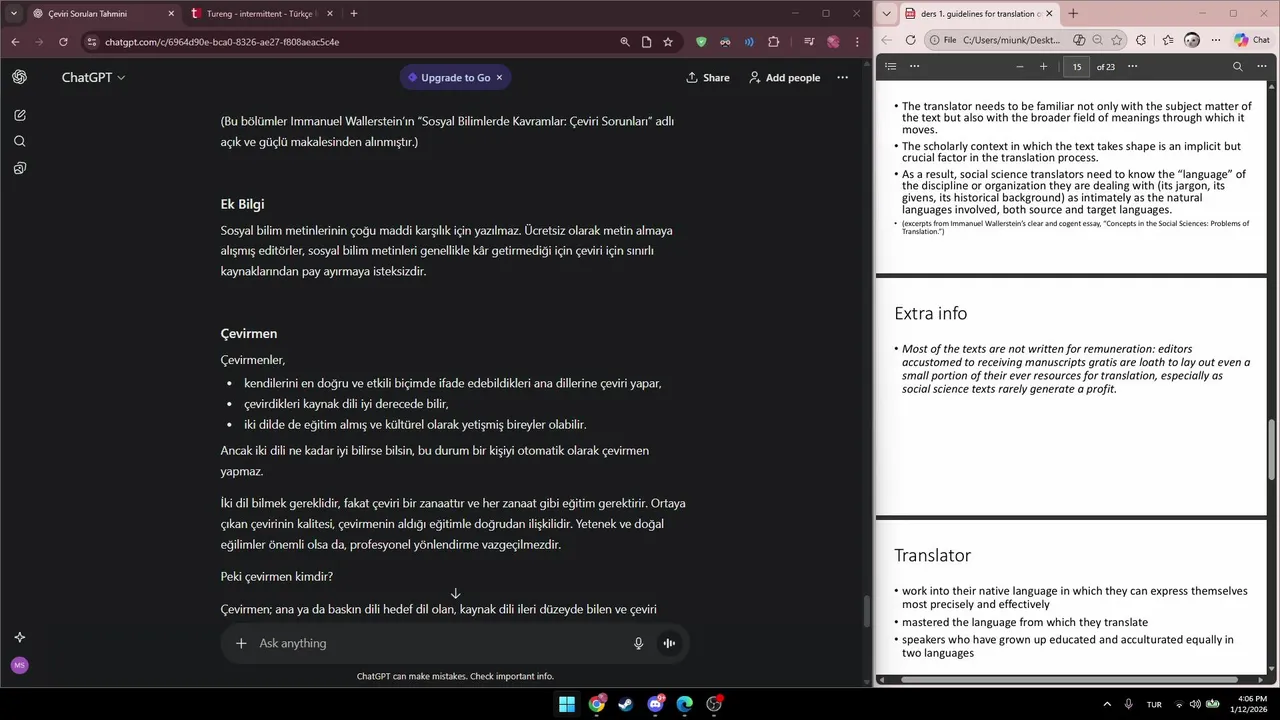The width and height of the screenshot is (1280, 720).
Task: Click the ChatGPT conversation scrollbar thumb
Action: [868, 612]
